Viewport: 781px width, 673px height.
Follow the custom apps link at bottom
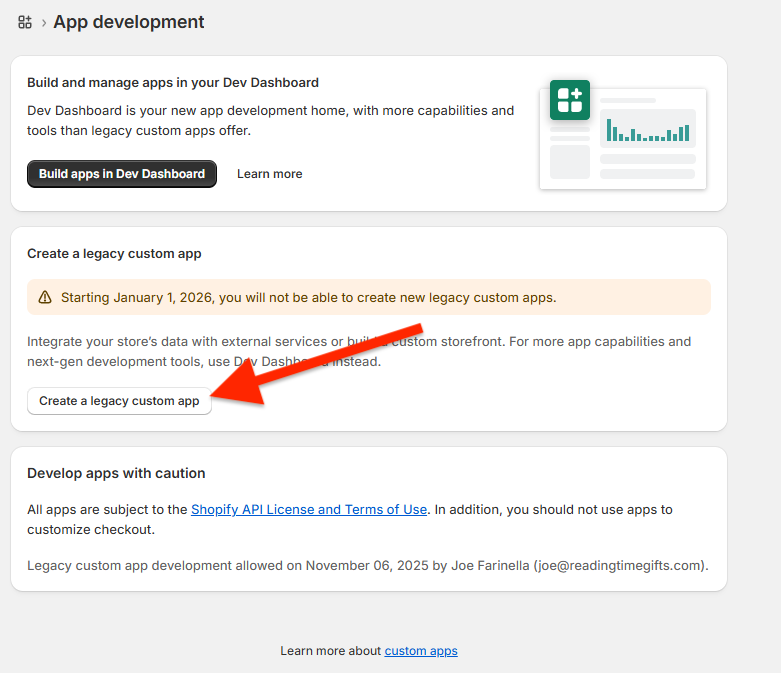[421, 651]
